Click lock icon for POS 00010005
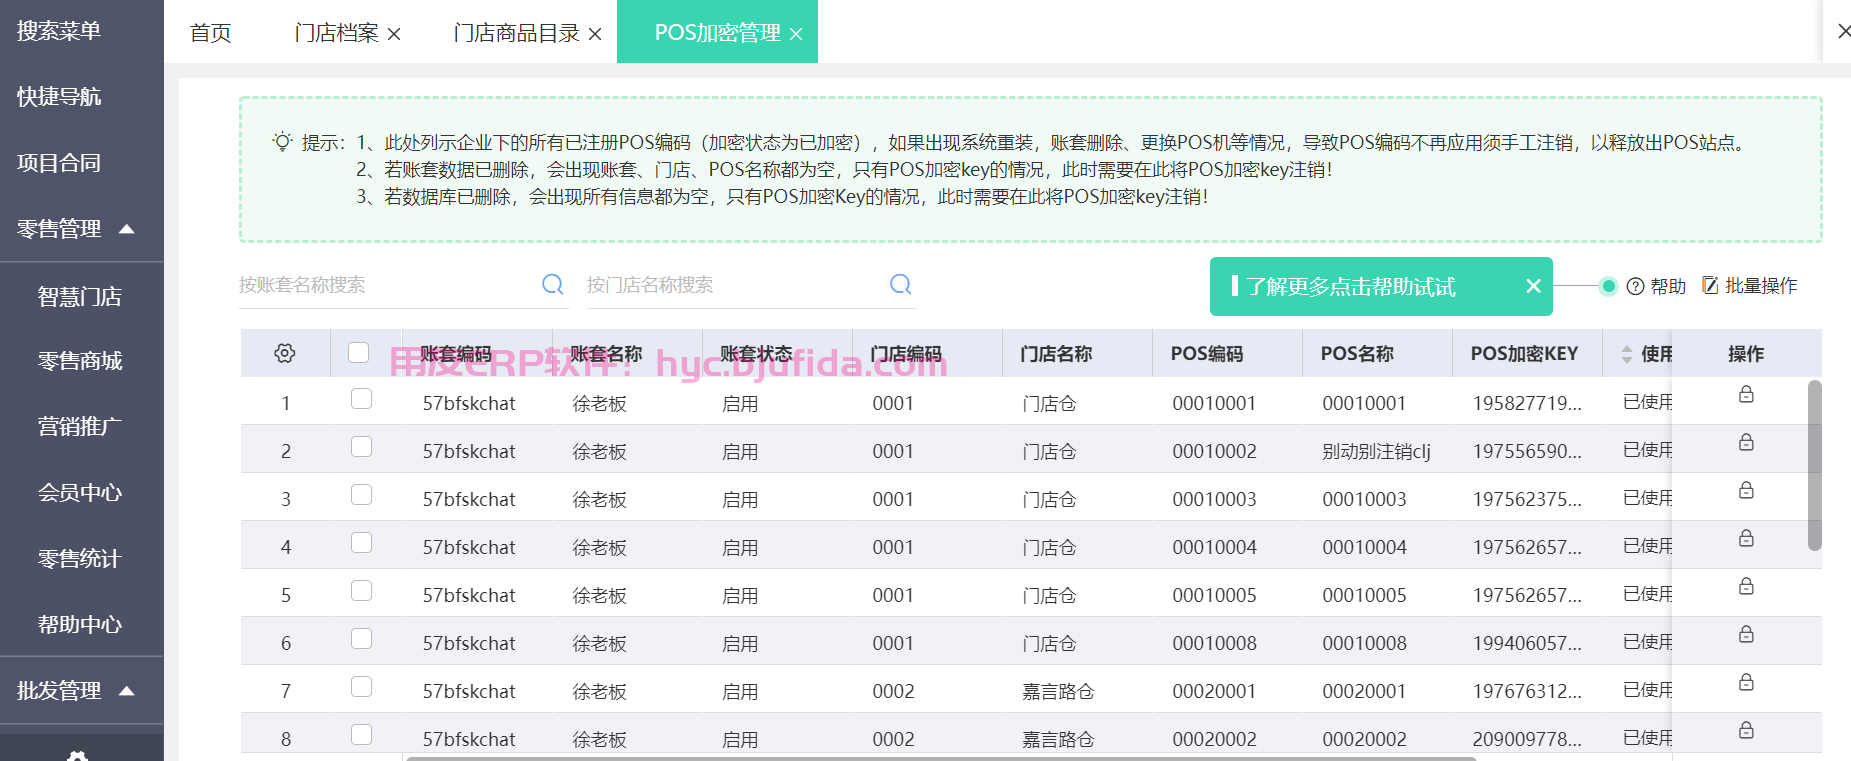 (x=1746, y=586)
